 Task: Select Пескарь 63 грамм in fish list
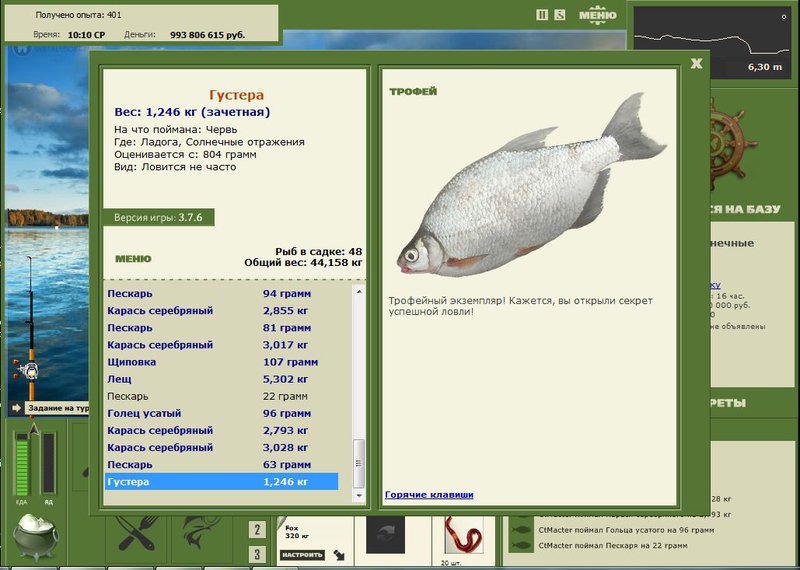point(221,465)
